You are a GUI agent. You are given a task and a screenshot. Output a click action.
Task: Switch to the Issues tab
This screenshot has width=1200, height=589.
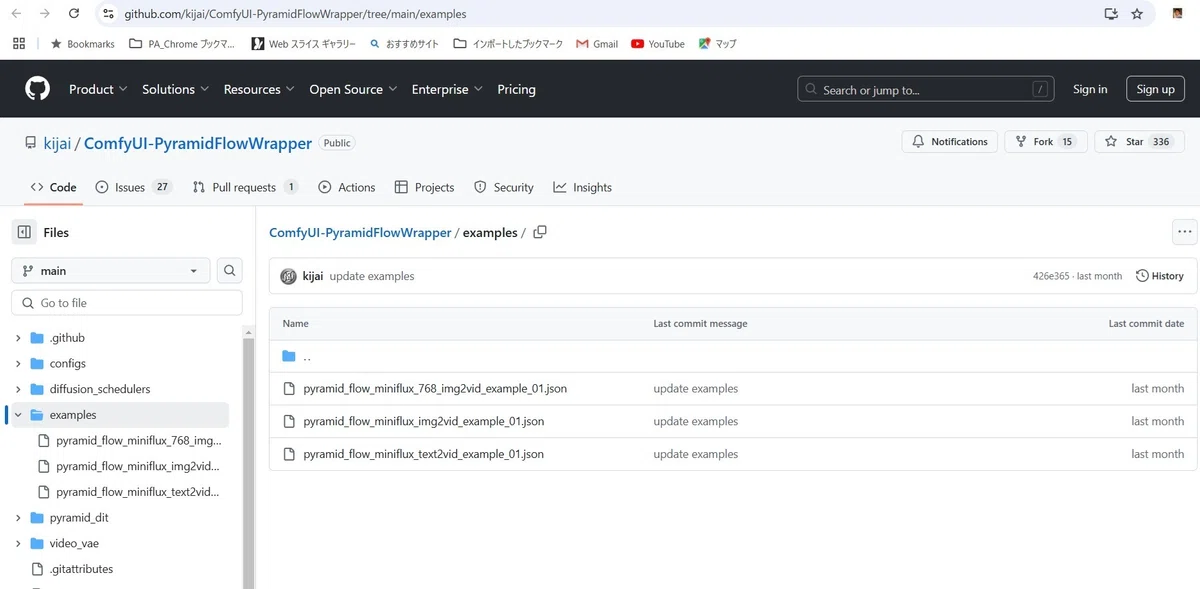tap(133, 187)
